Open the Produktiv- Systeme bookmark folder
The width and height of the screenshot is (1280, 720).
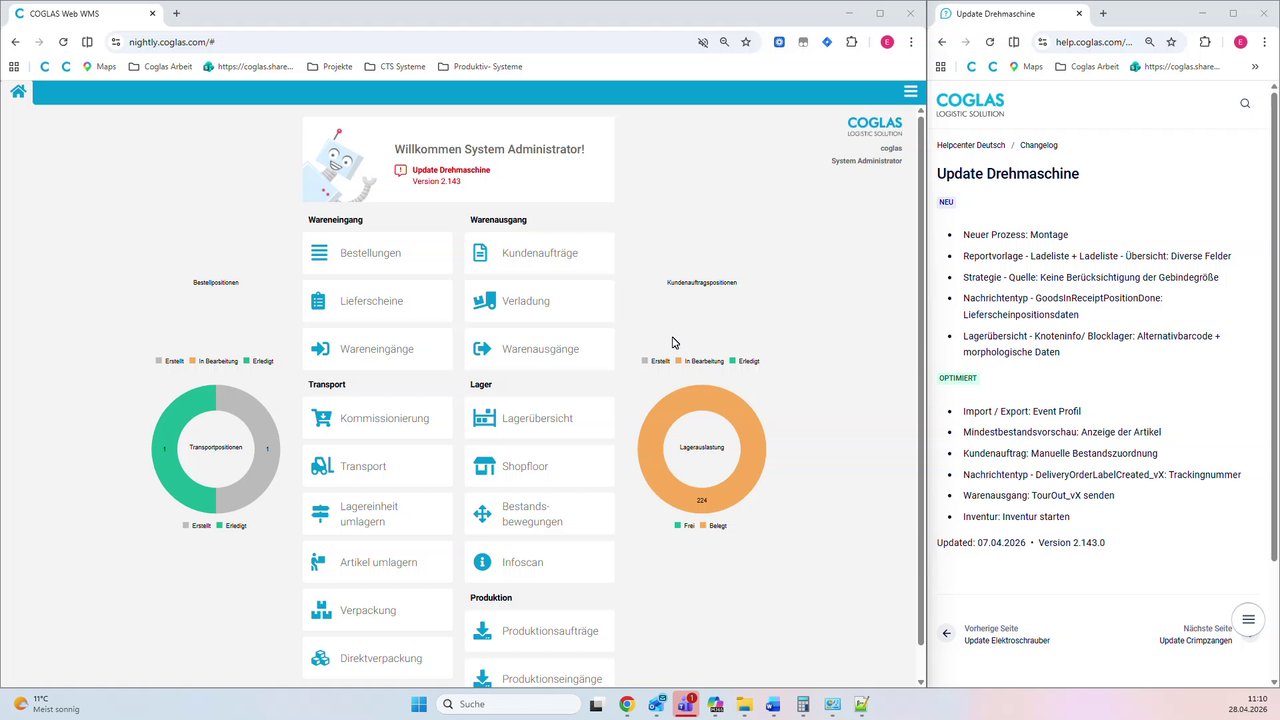click(x=479, y=67)
